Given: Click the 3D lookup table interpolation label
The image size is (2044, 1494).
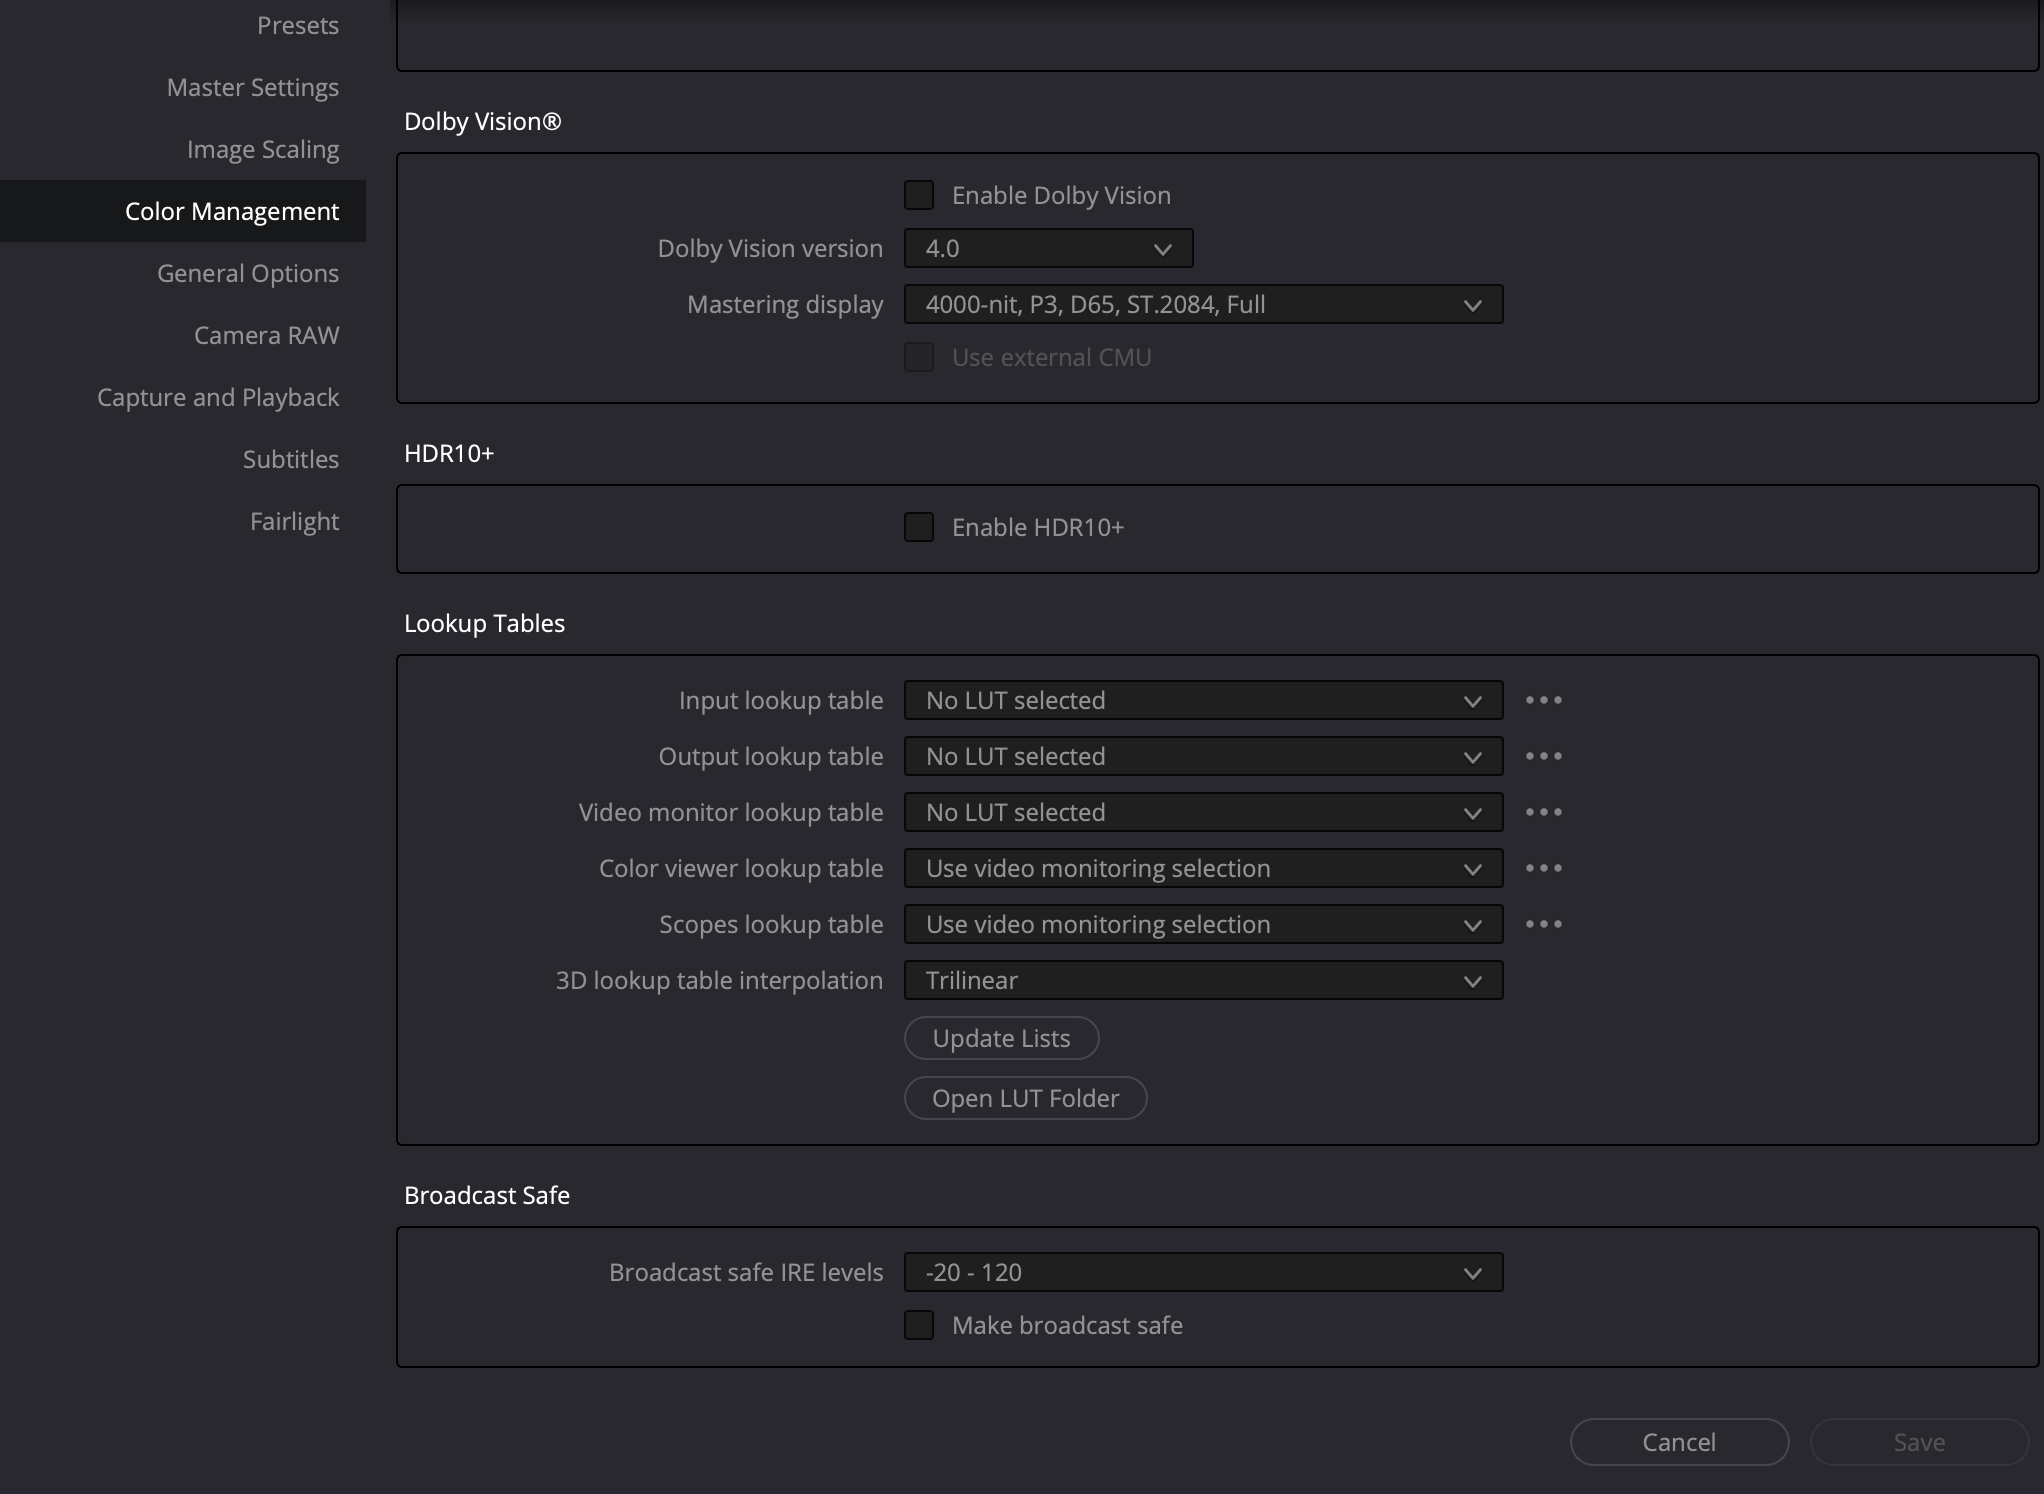Looking at the screenshot, I should pos(719,980).
